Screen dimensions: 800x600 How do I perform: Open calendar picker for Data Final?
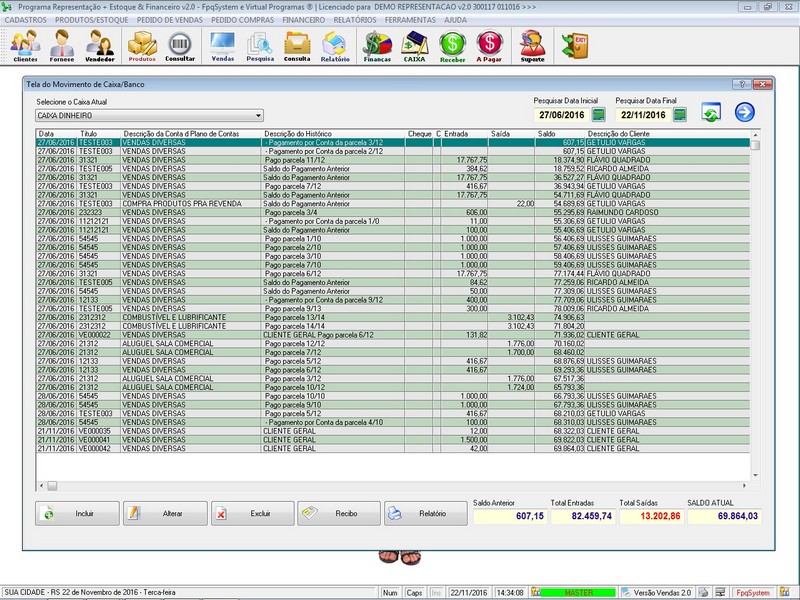click(x=680, y=116)
